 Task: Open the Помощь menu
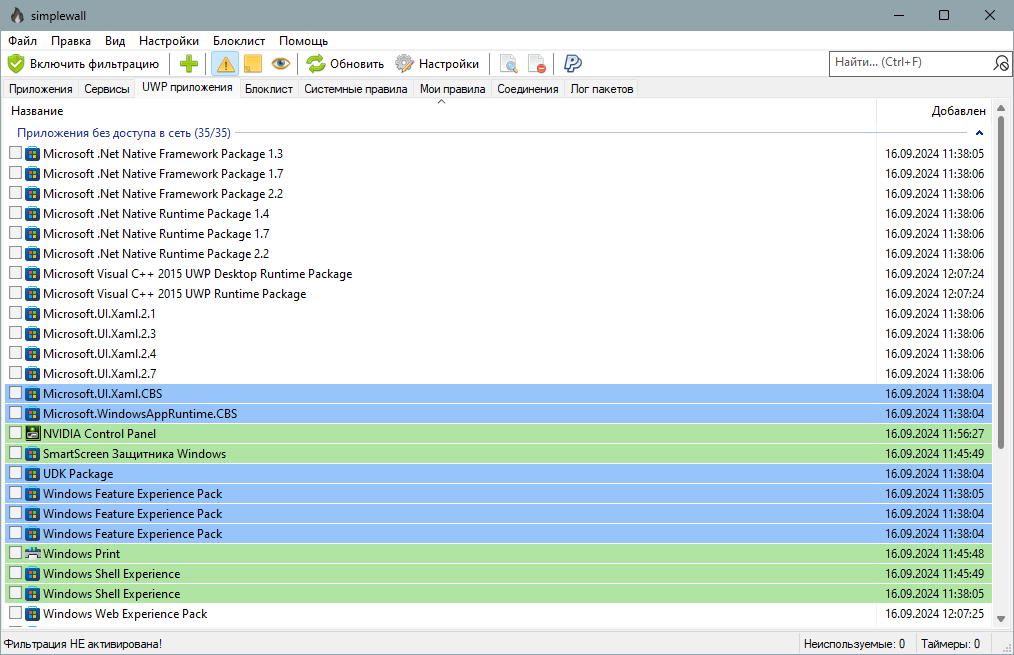(303, 41)
